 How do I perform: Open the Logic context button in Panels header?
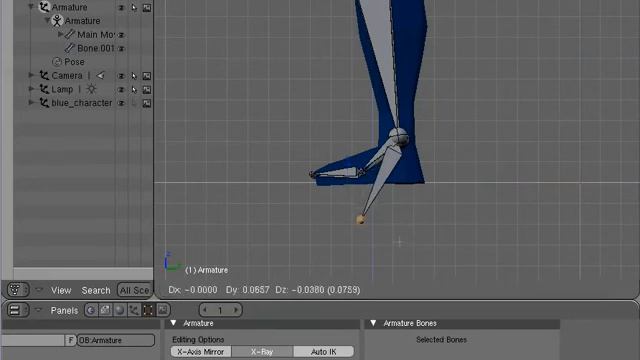91,310
